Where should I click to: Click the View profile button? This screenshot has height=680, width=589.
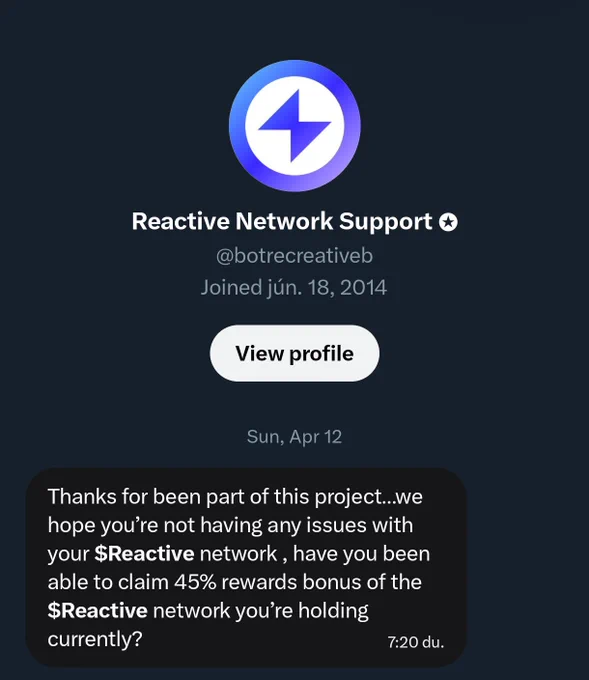pos(294,353)
